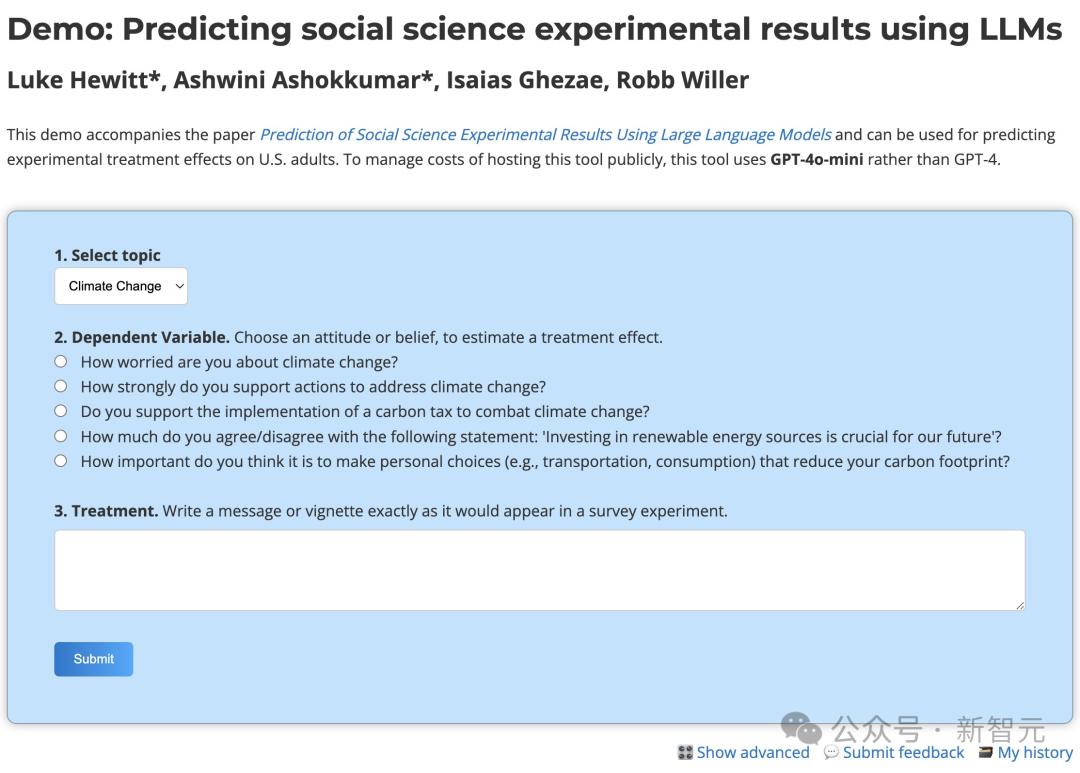Choose 'support actions to address climate change' option
This screenshot has height=773, width=1080.
click(61, 386)
